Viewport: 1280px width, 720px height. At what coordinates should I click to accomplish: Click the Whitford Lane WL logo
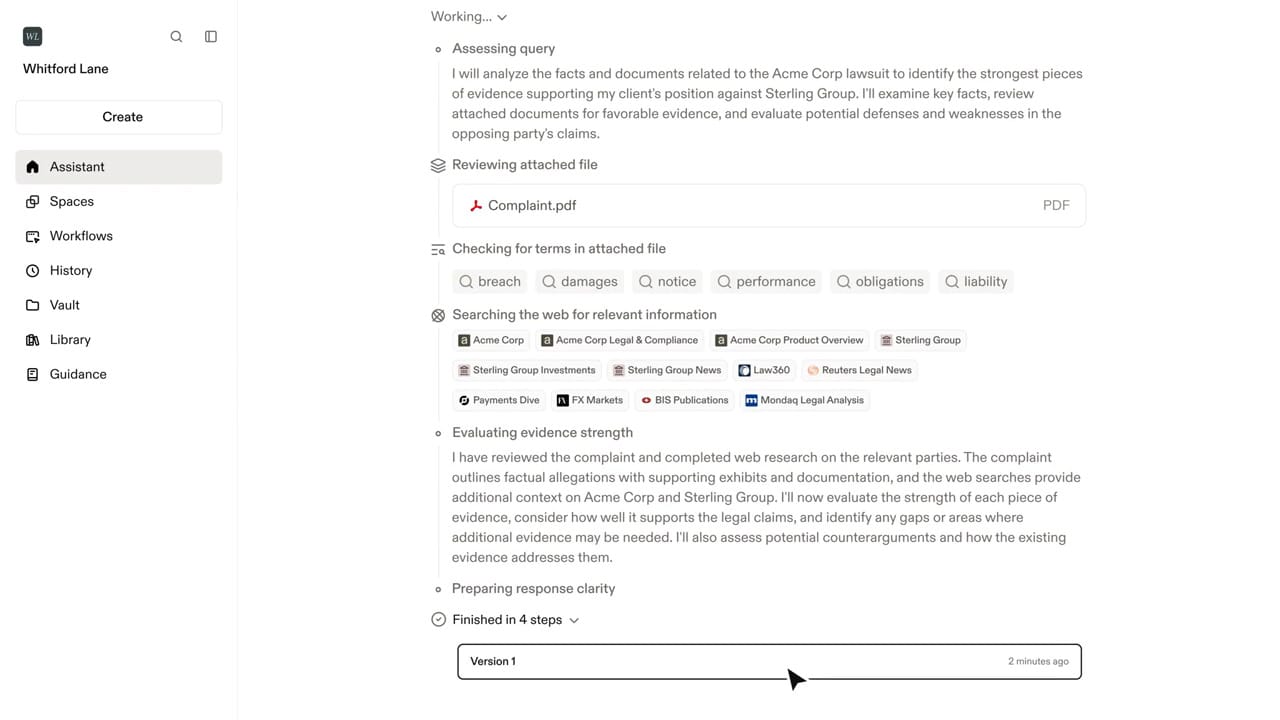coord(33,37)
